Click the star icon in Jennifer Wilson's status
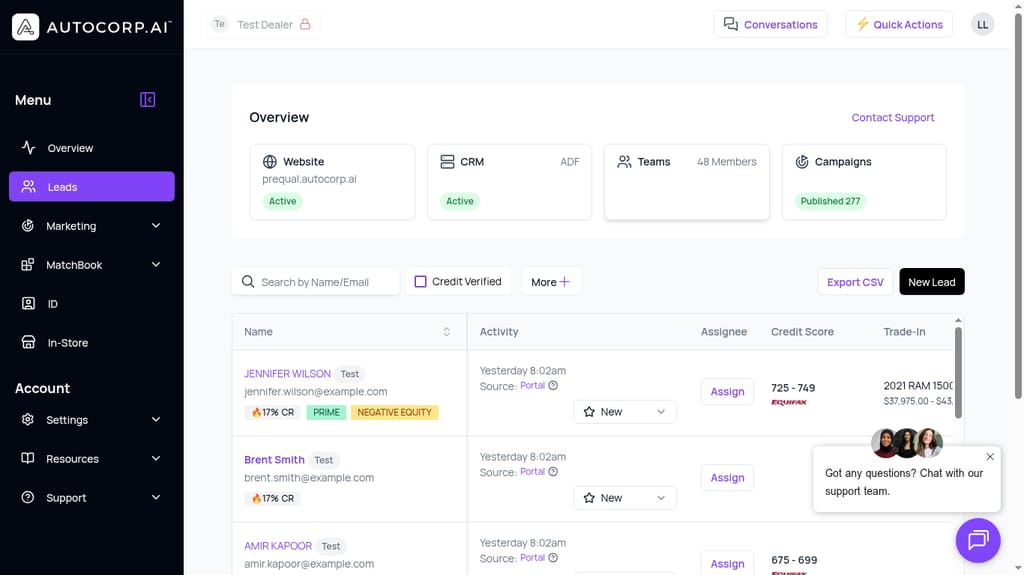This screenshot has width=1024, height=575. point(589,412)
